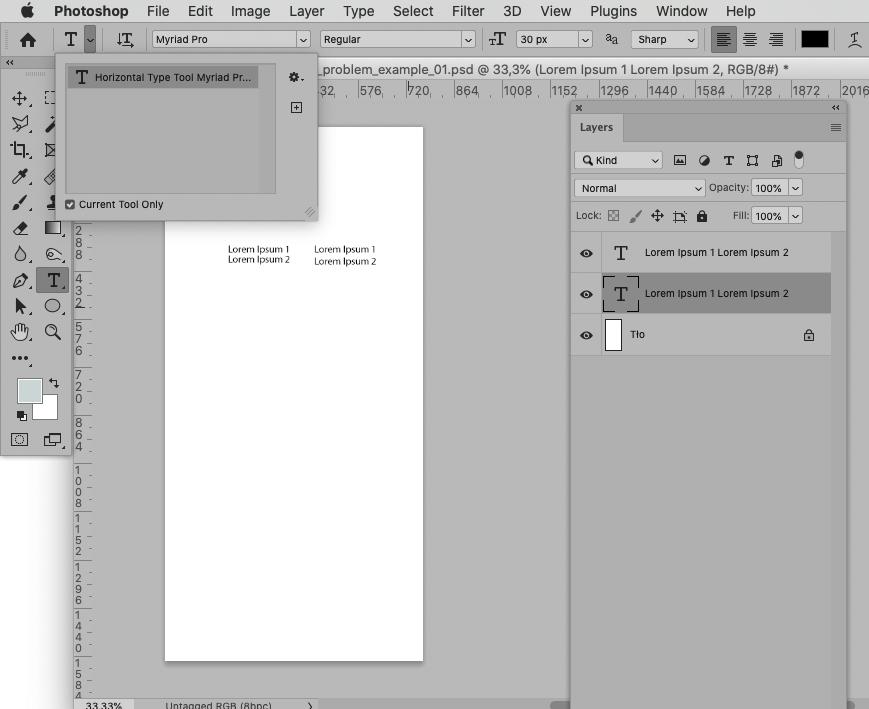Click the 33,33% zoom field
The width and height of the screenshot is (869, 709).
[105, 705]
